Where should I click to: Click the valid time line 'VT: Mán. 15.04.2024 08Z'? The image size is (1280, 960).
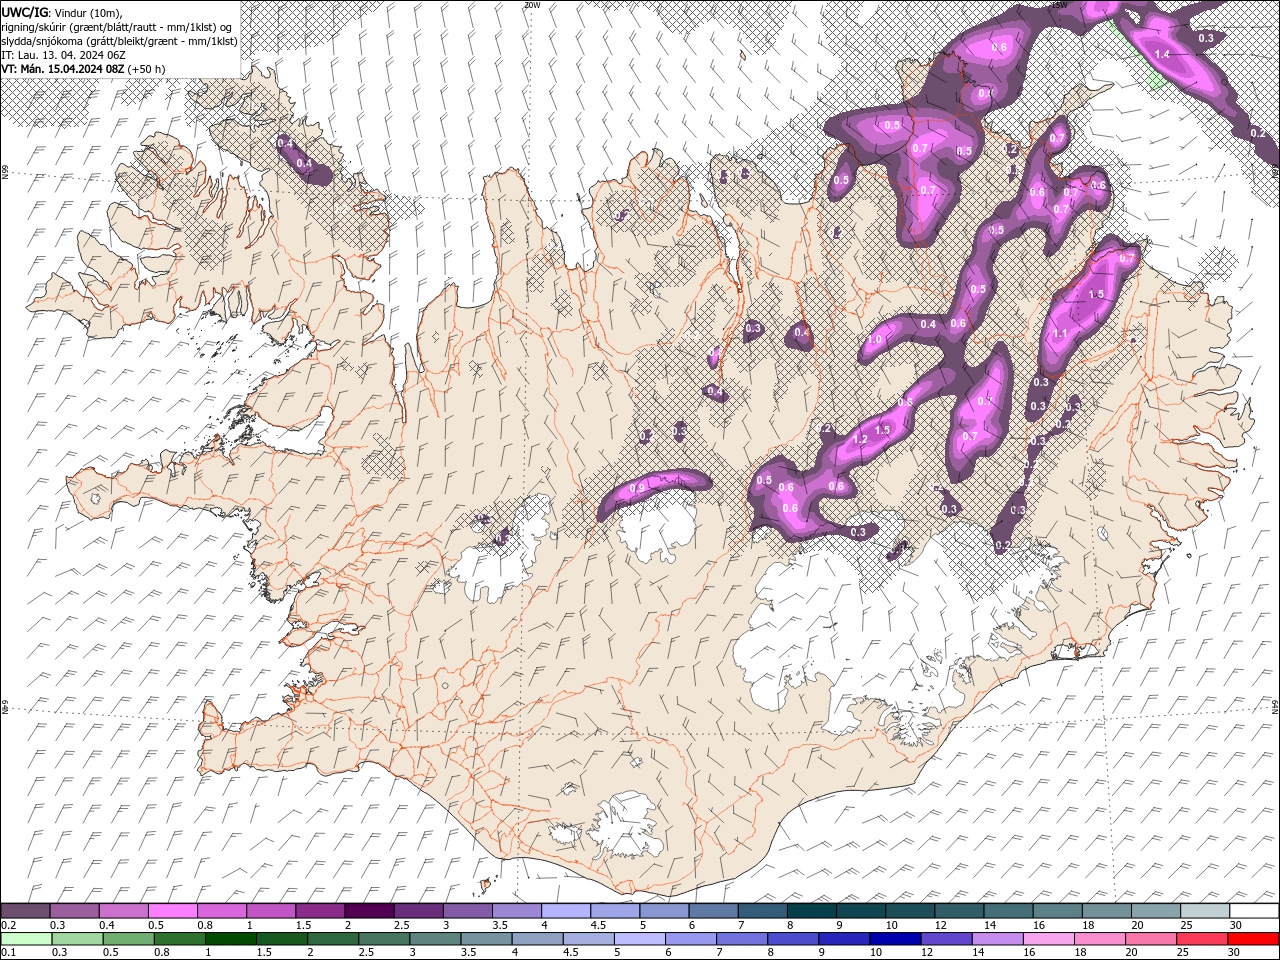(63, 68)
